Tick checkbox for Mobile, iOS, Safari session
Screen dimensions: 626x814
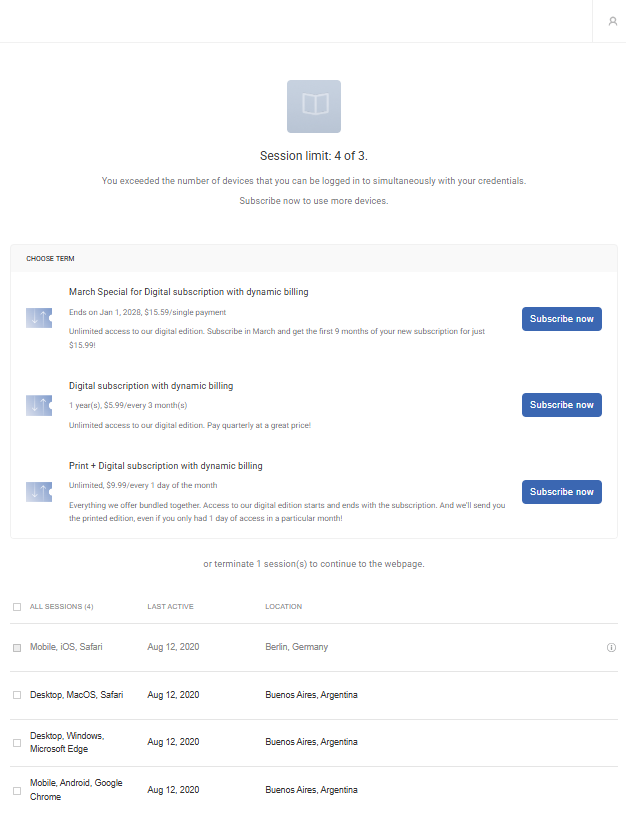click(17, 648)
